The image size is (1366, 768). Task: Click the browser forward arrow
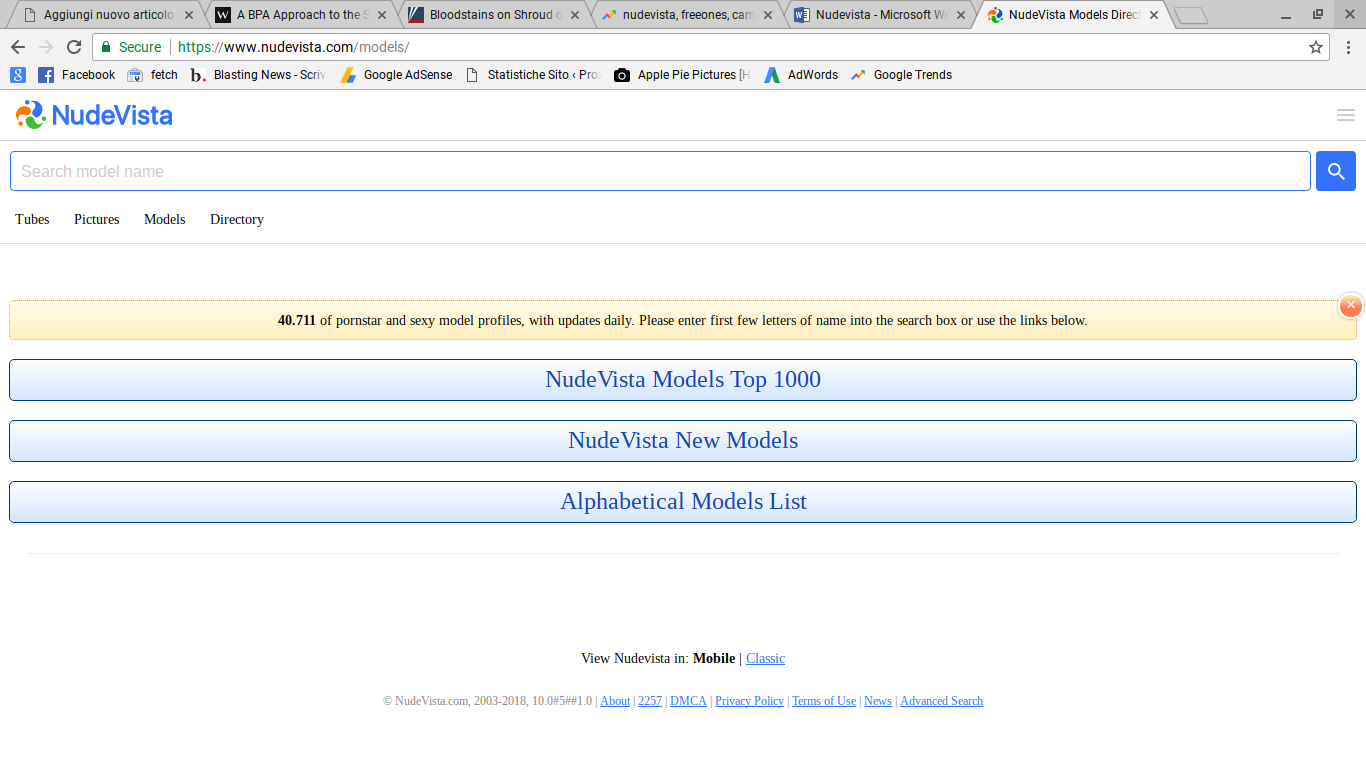click(x=46, y=47)
